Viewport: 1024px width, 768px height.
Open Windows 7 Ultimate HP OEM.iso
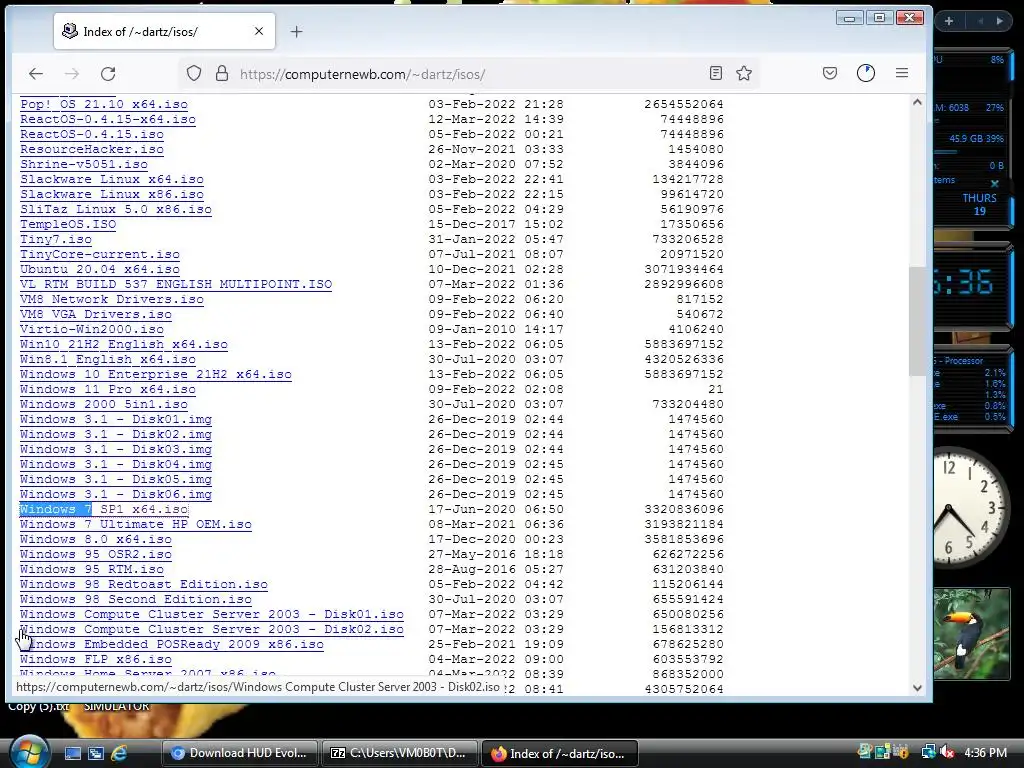pos(136,525)
